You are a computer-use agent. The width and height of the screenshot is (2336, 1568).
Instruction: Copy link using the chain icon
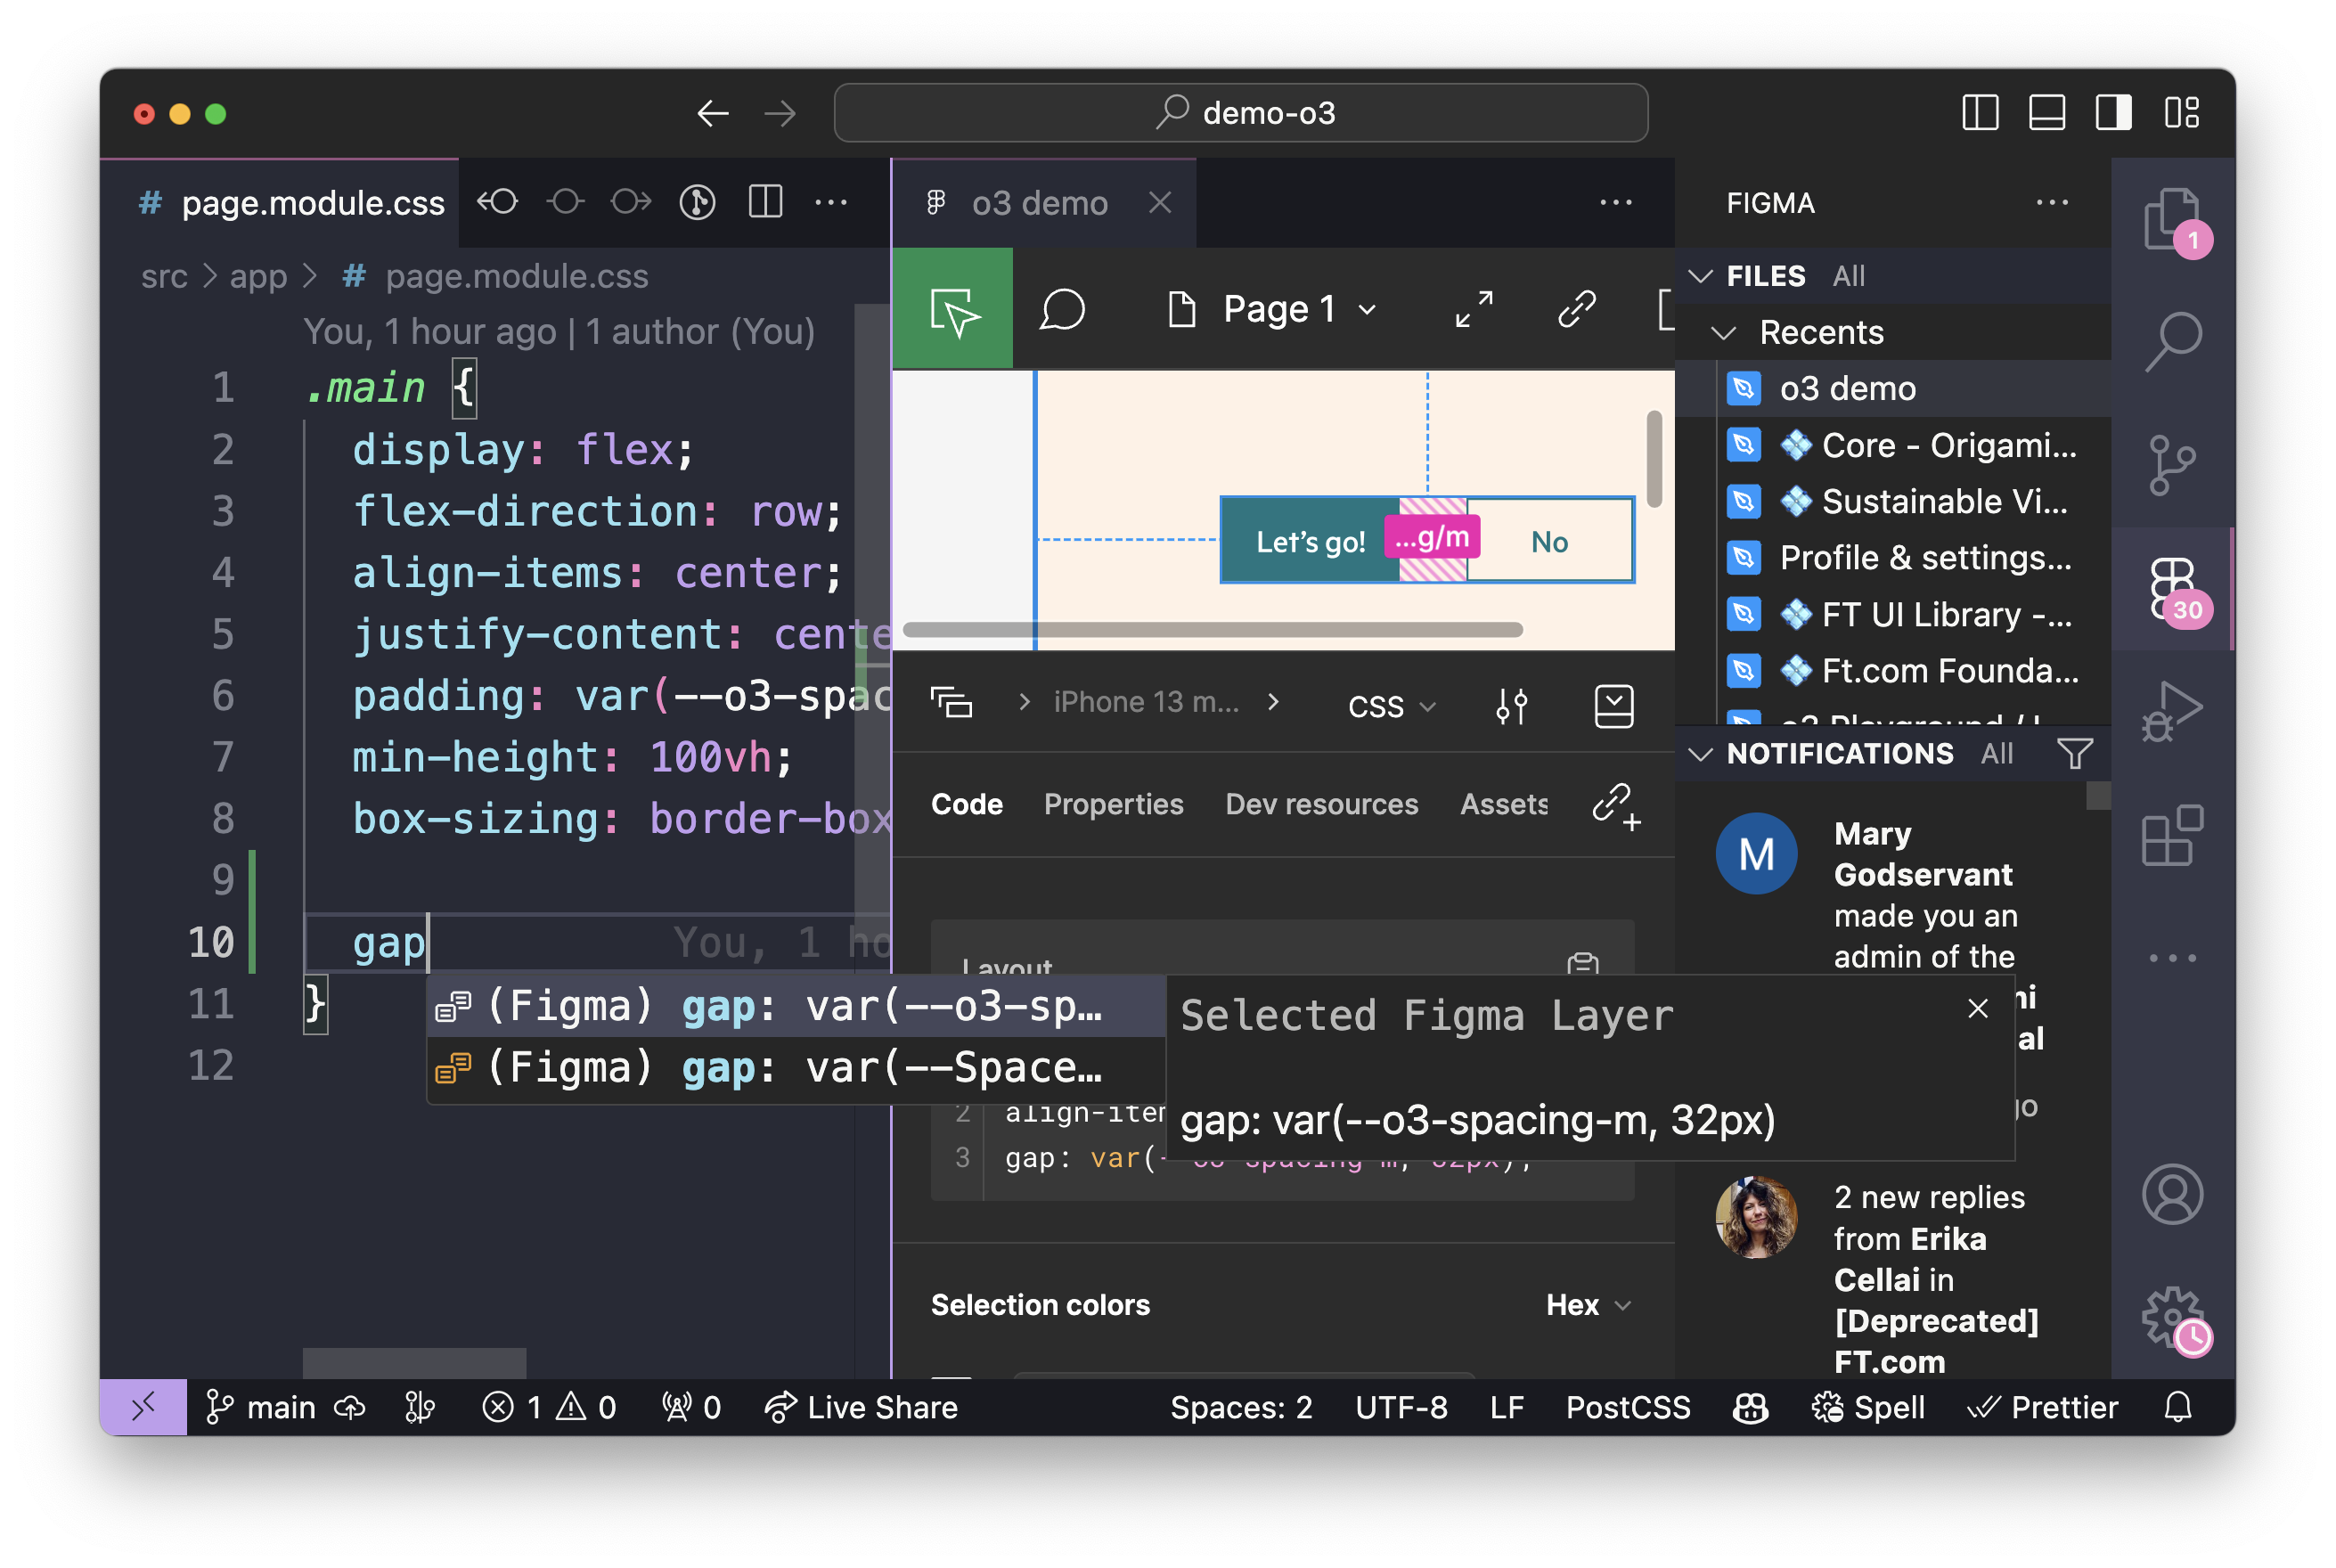1577,309
